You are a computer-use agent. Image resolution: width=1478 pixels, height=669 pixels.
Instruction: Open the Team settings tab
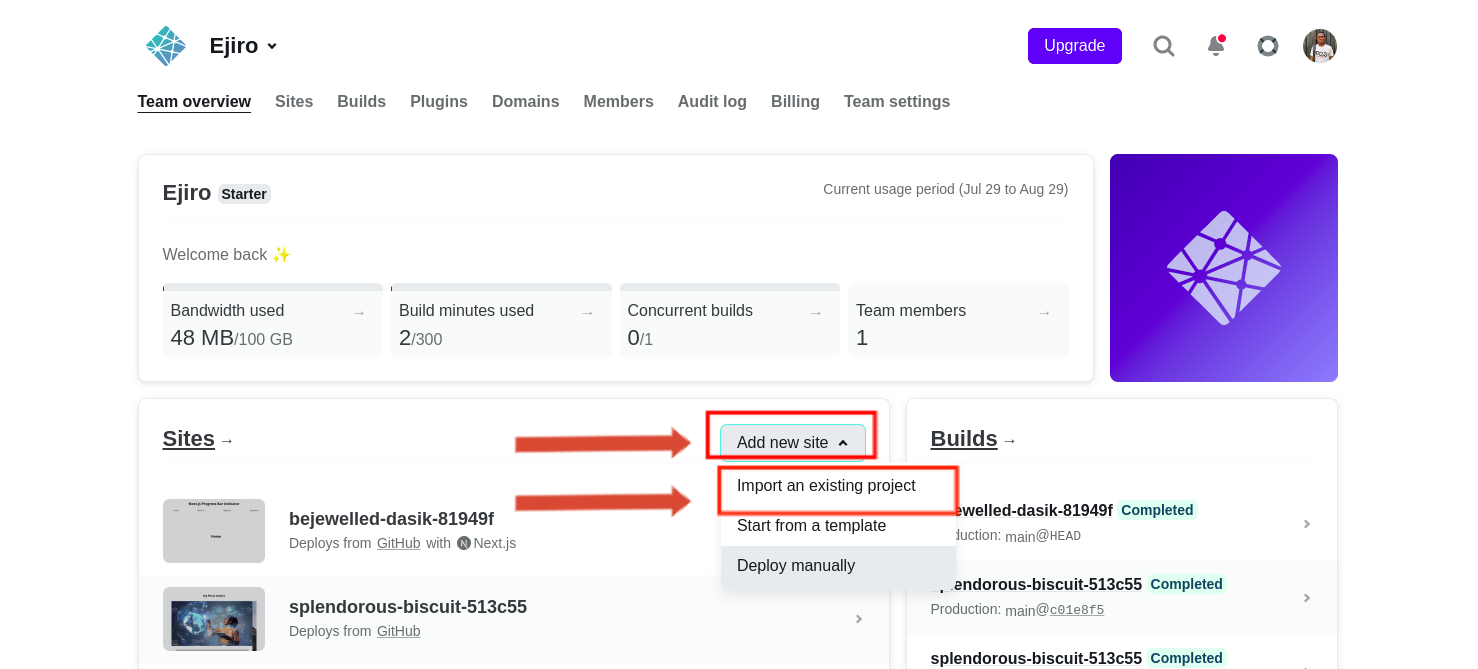pos(897,102)
